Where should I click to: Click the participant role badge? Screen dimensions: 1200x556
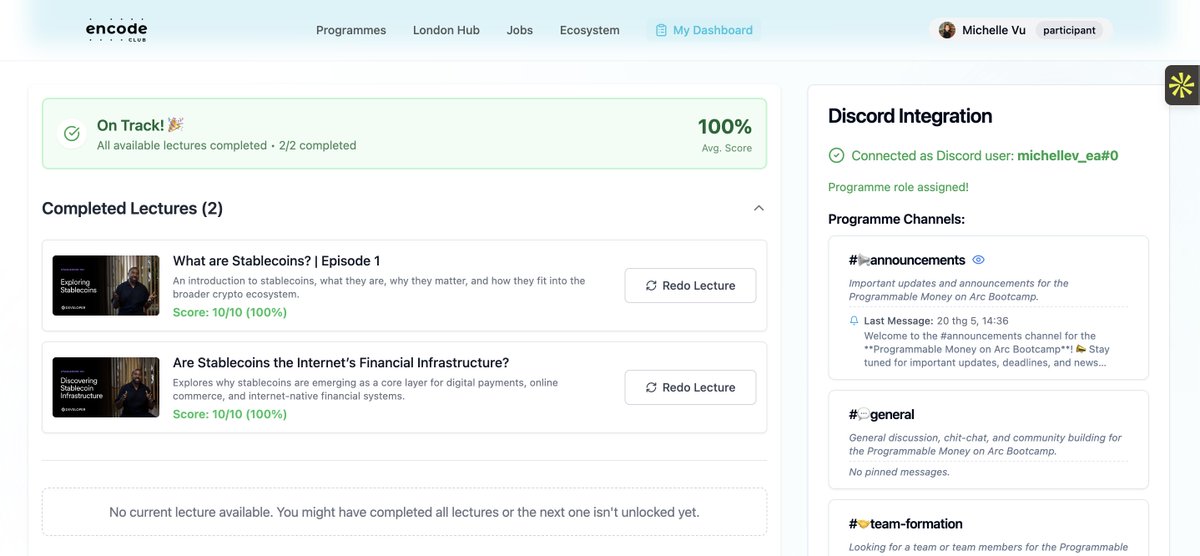pyautogui.click(x=1069, y=30)
